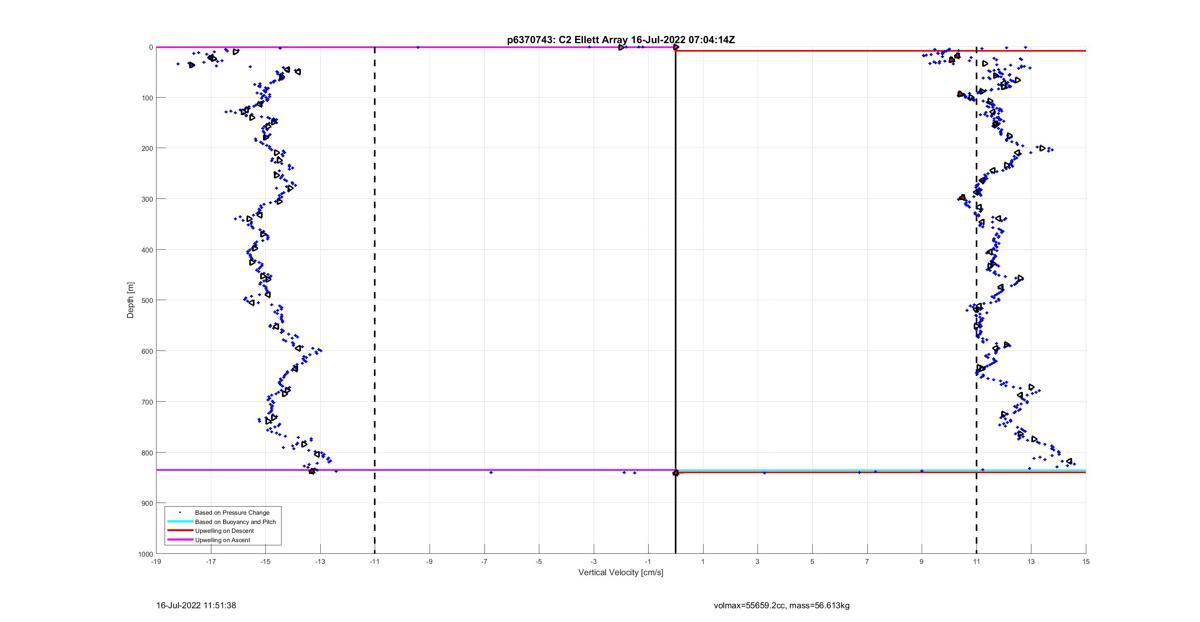The height and width of the screenshot is (622, 1200).
Task: Click the velocity tick label -13
Action: [x=320, y=562]
